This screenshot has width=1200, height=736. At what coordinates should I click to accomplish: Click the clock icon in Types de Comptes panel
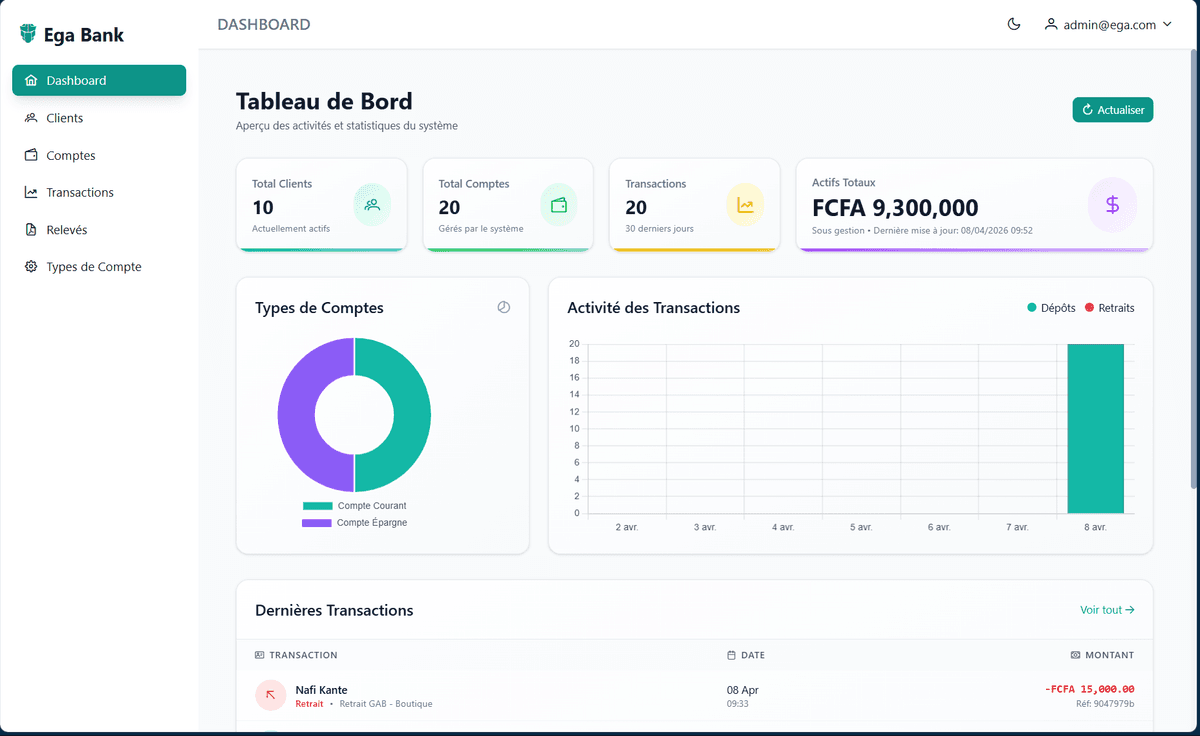coord(504,308)
